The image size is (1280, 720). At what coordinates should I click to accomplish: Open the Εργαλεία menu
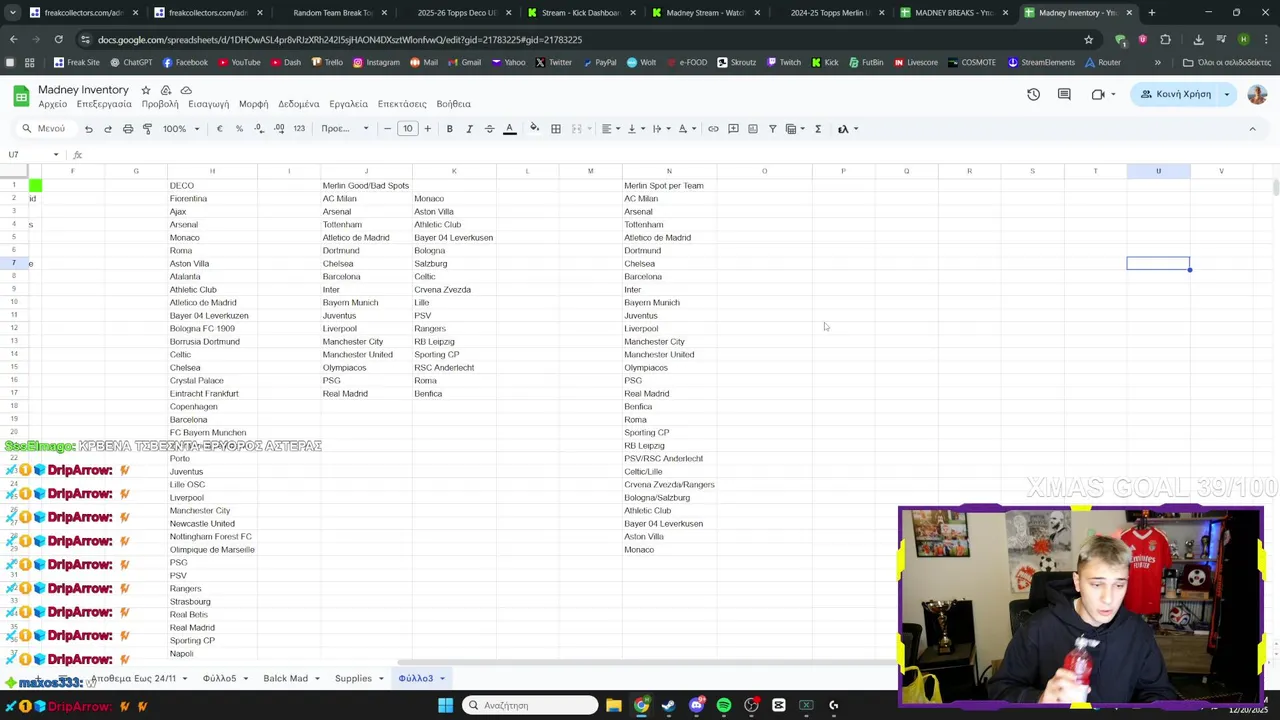coord(349,104)
